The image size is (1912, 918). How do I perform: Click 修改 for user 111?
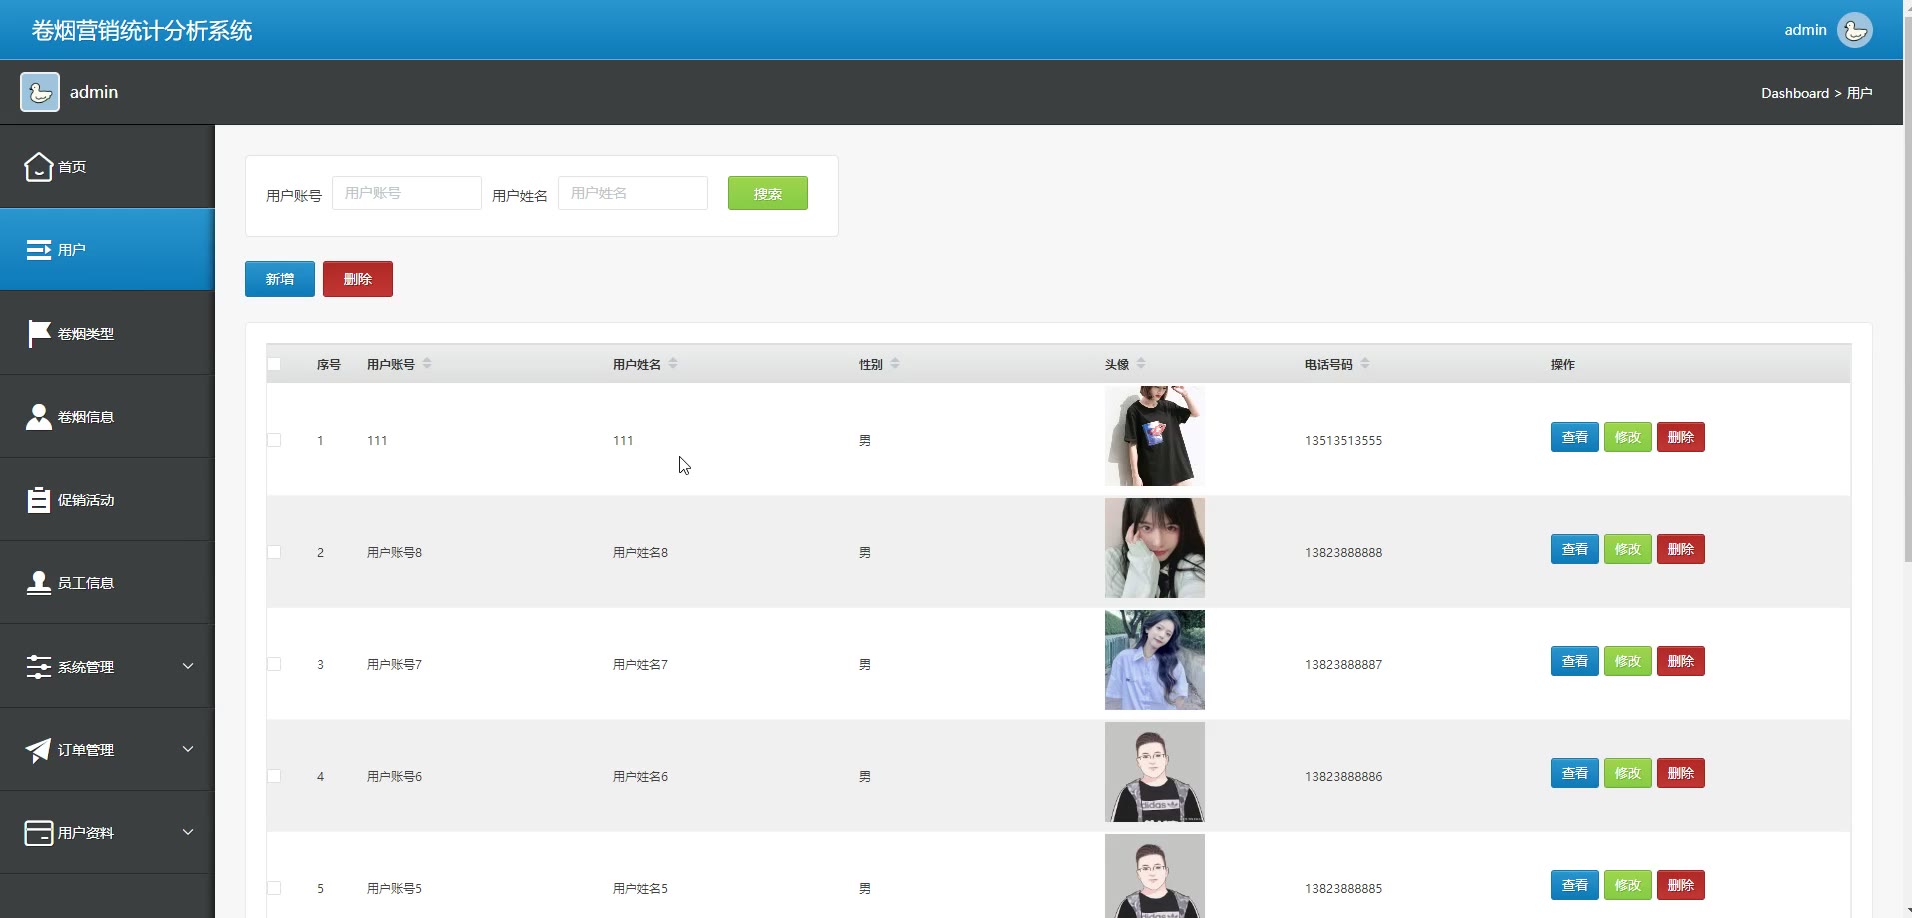point(1628,437)
